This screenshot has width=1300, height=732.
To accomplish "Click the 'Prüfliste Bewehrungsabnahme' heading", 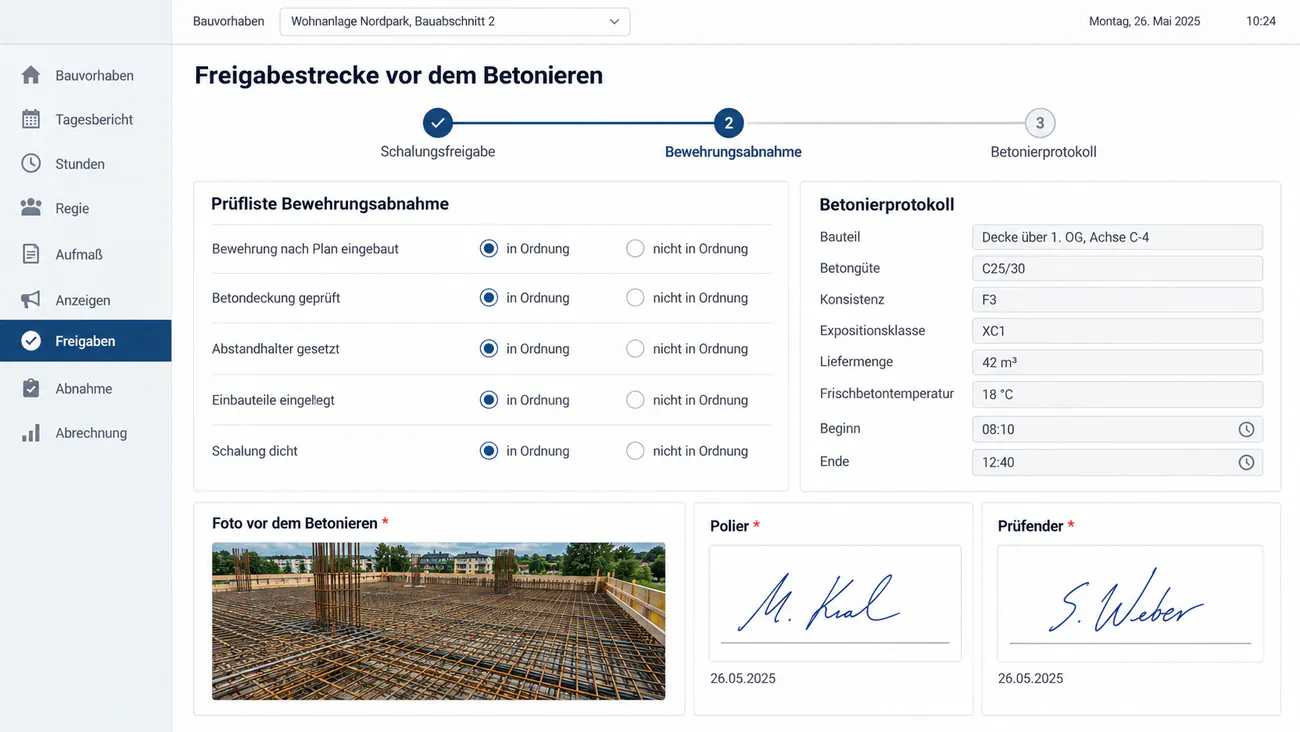I will 330,204.
